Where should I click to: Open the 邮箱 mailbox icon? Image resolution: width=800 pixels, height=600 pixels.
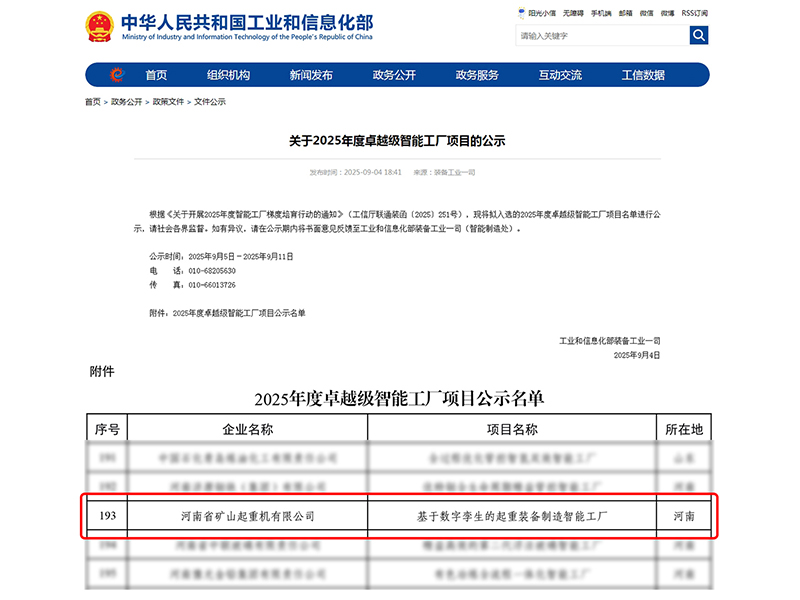pyautogui.click(x=624, y=13)
